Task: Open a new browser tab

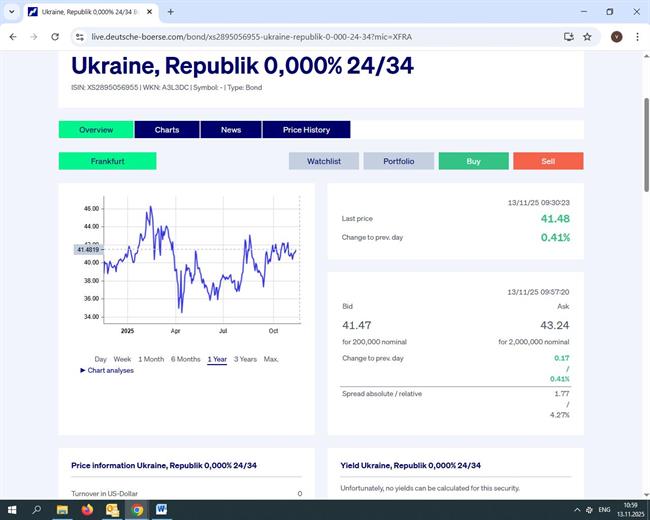Action: (x=171, y=12)
